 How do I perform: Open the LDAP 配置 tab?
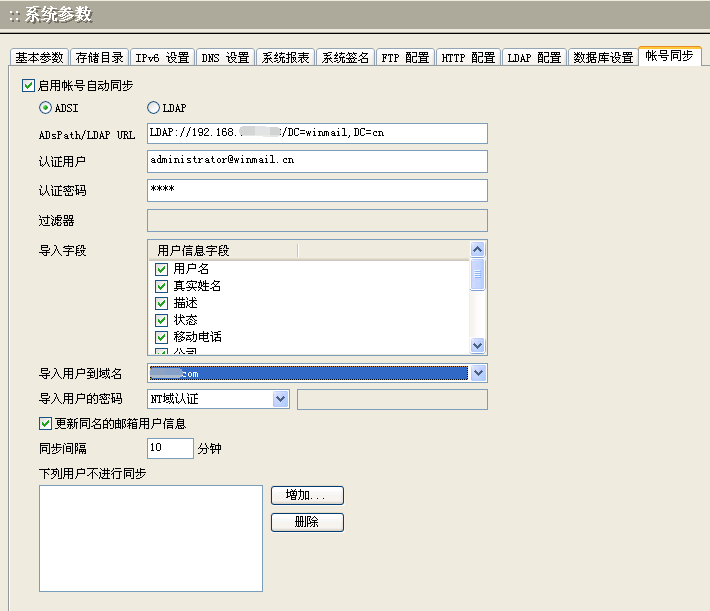pyautogui.click(x=534, y=58)
